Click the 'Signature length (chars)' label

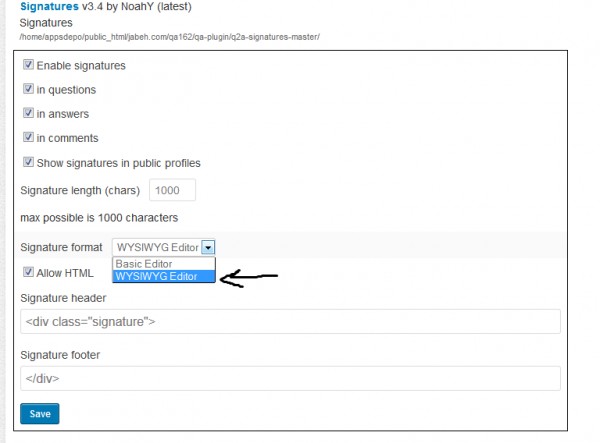pos(80,190)
